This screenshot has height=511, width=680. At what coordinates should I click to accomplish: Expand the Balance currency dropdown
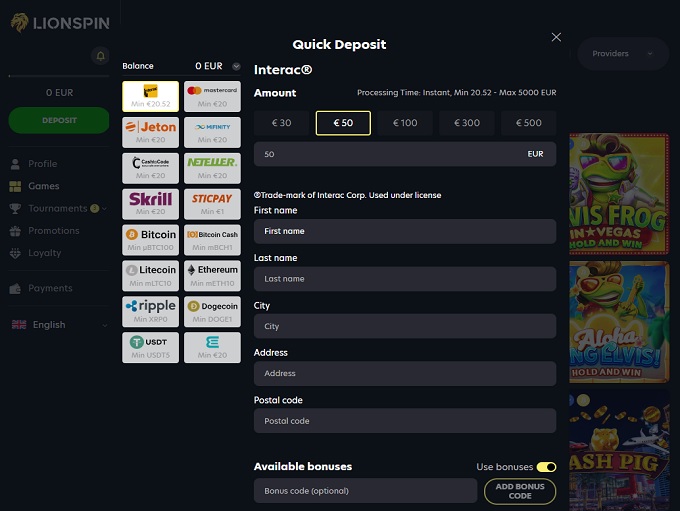(x=236, y=67)
